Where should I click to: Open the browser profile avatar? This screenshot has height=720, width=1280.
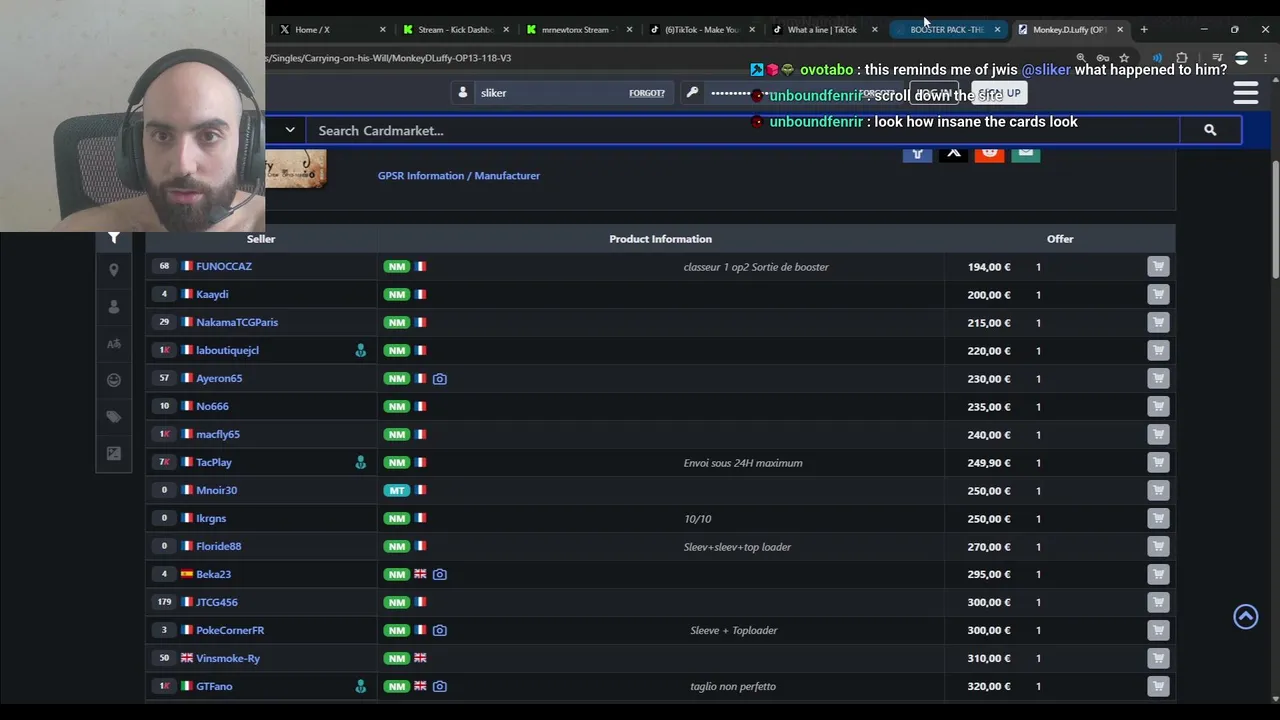pos(1241,58)
